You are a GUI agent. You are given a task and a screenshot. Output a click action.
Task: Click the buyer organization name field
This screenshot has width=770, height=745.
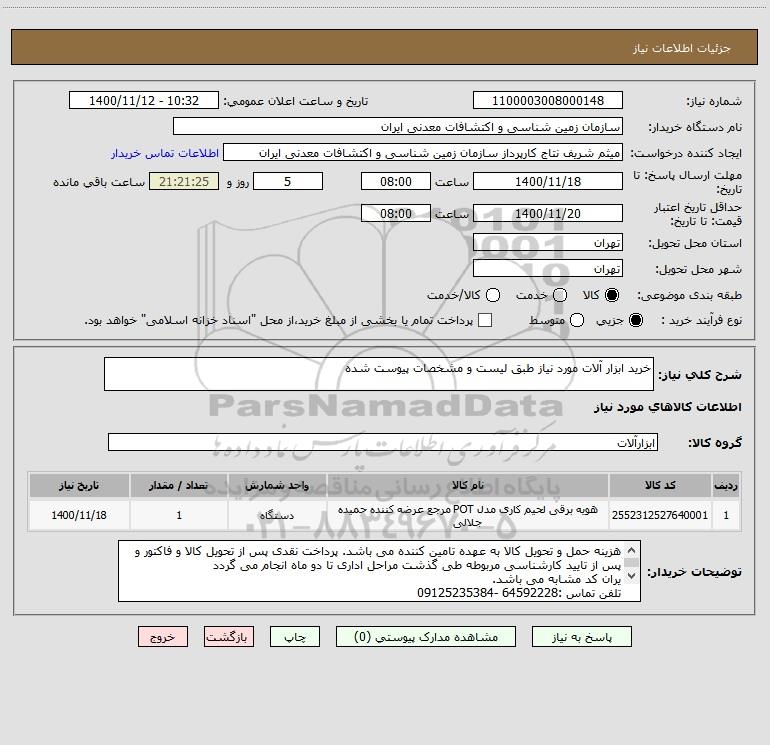[398, 127]
